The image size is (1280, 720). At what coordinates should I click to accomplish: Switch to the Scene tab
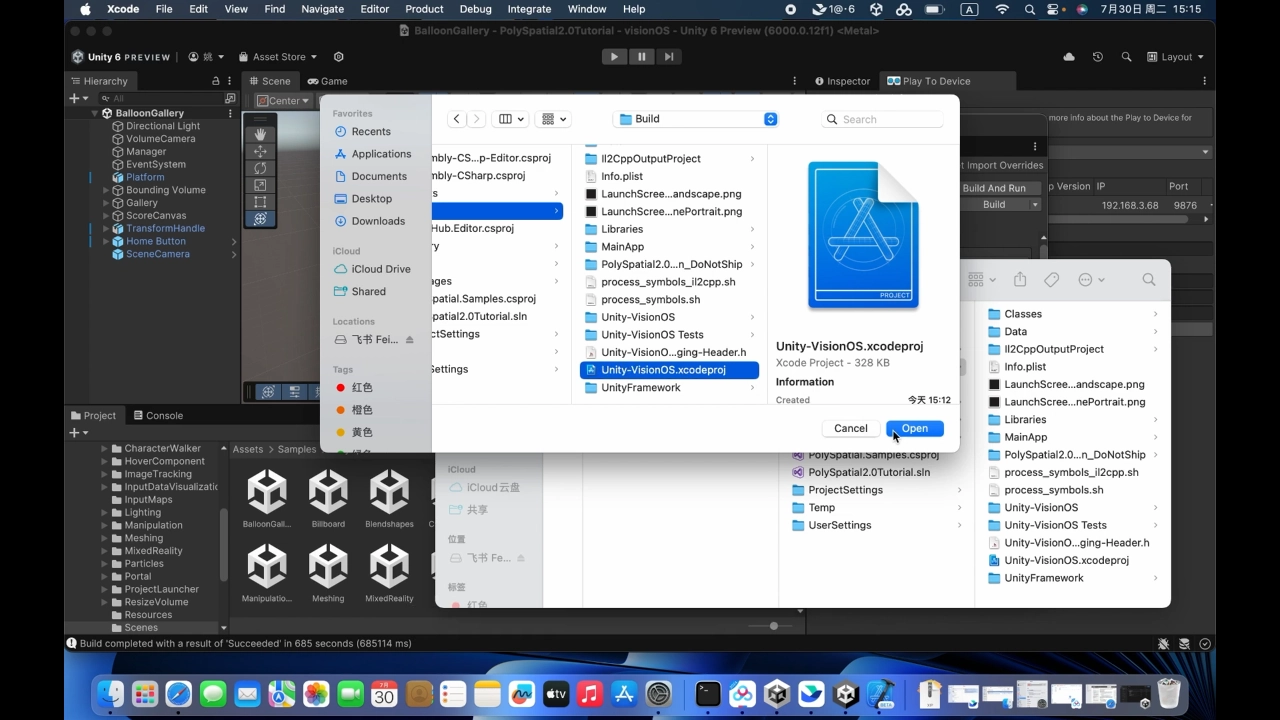[x=269, y=81]
